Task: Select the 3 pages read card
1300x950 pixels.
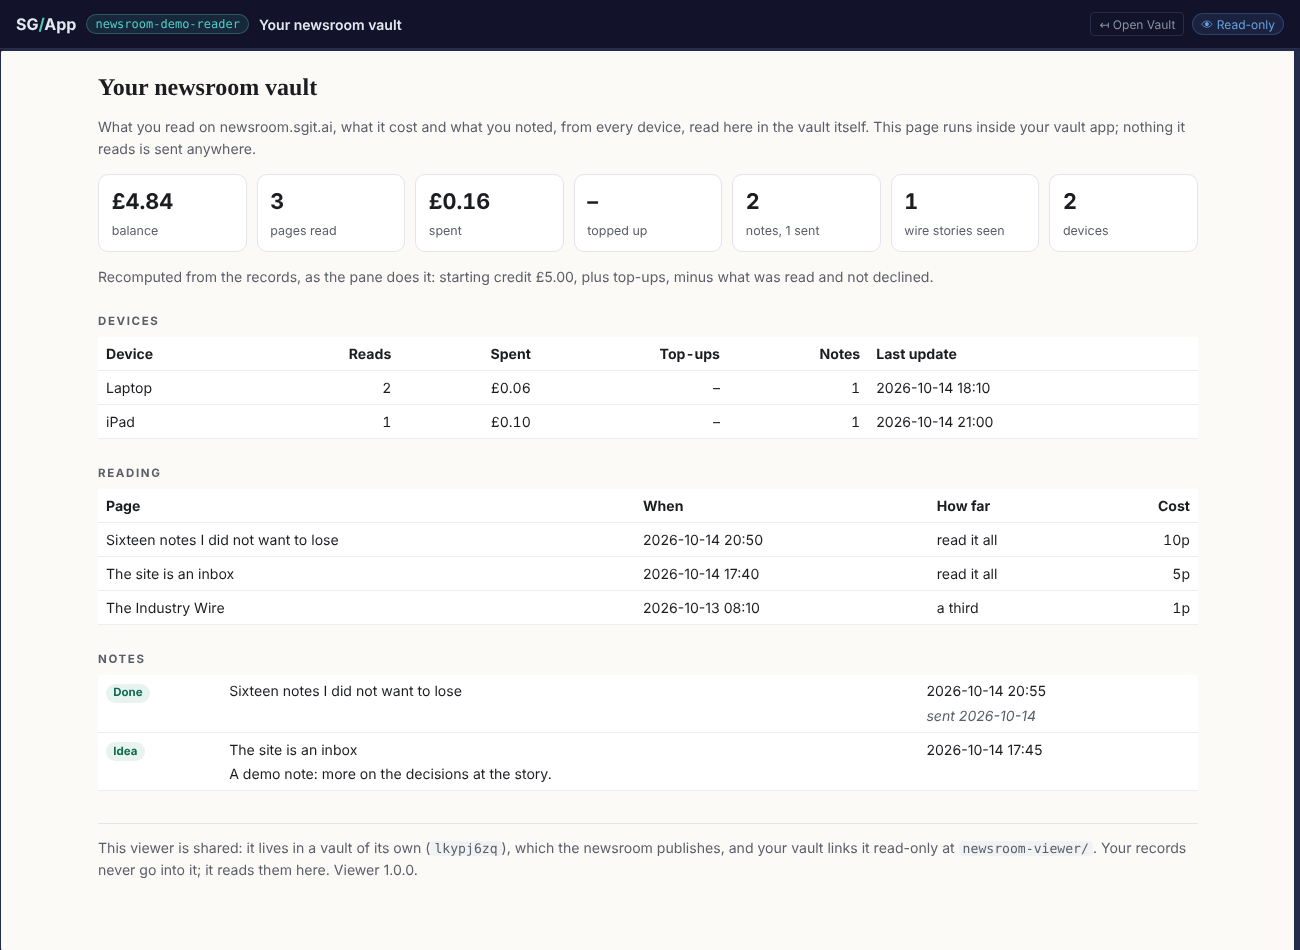Action: coord(331,213)
